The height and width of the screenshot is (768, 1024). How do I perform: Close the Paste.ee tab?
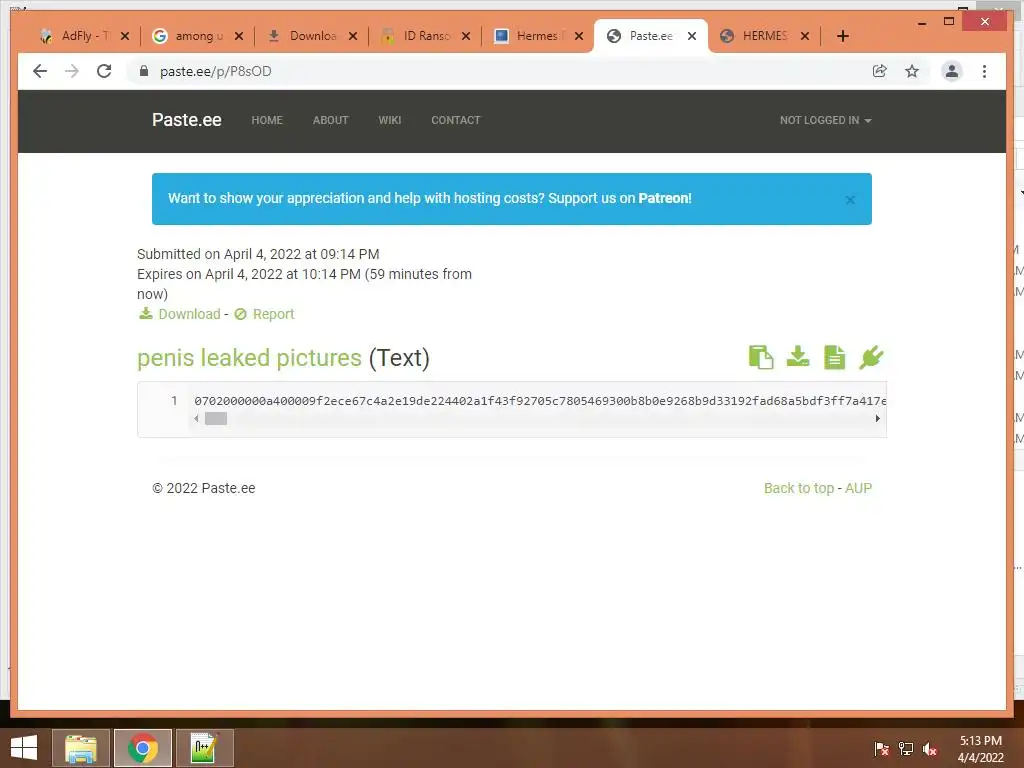(x=692, y=36)
